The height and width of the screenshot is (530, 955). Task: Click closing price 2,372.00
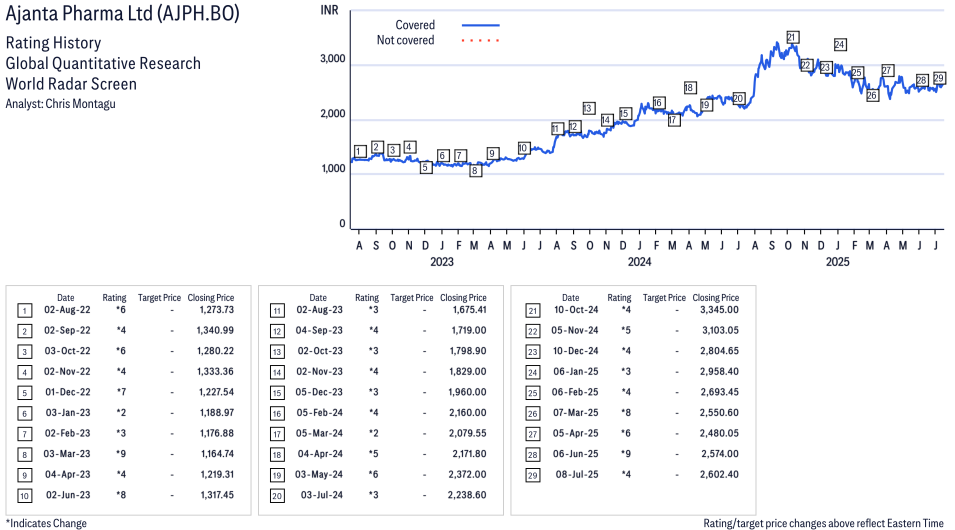tap(467, 475)
